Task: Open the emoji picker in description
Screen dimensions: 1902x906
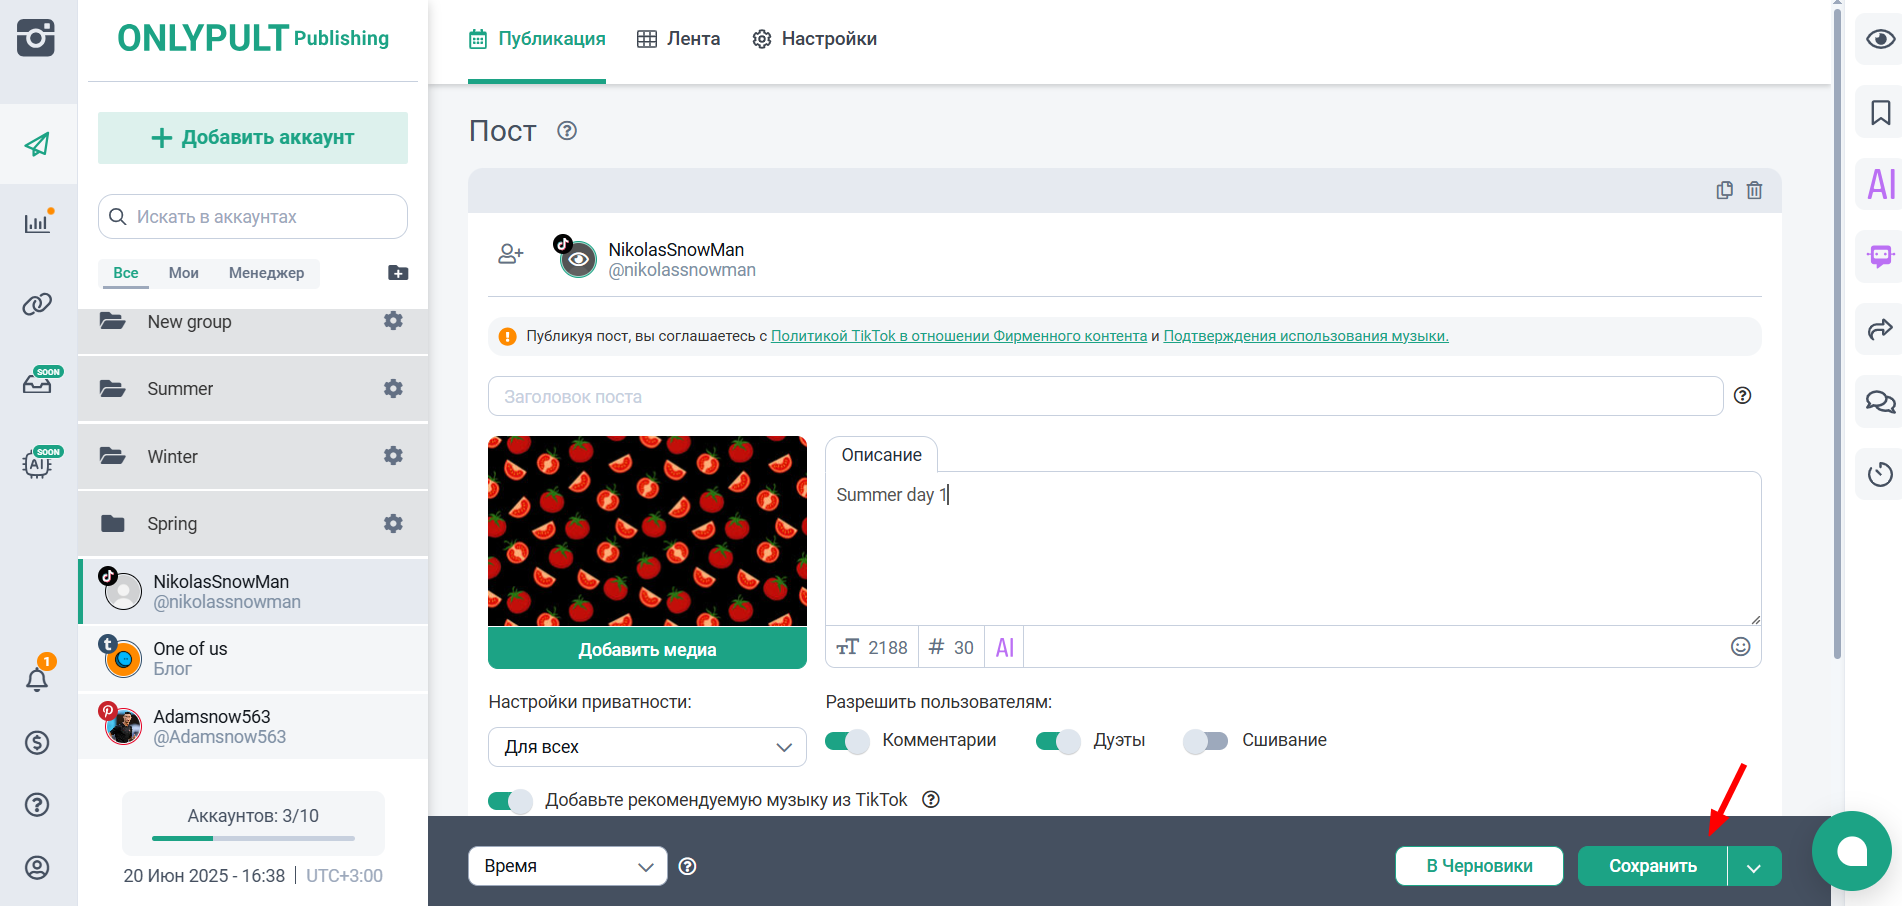Action: point(1740,647)
